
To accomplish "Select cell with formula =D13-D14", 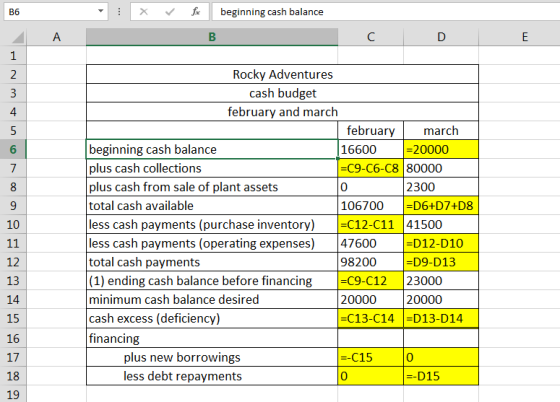I will 441,318.
